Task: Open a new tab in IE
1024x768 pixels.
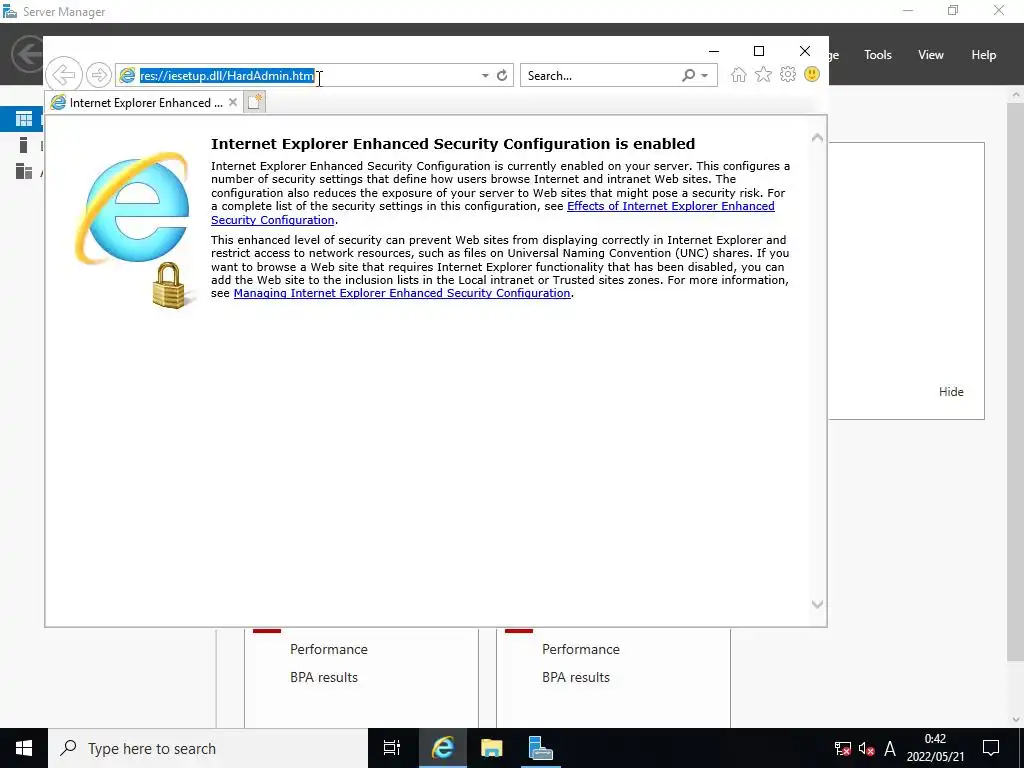Action: pyautogui.click(x=255, y=102)
